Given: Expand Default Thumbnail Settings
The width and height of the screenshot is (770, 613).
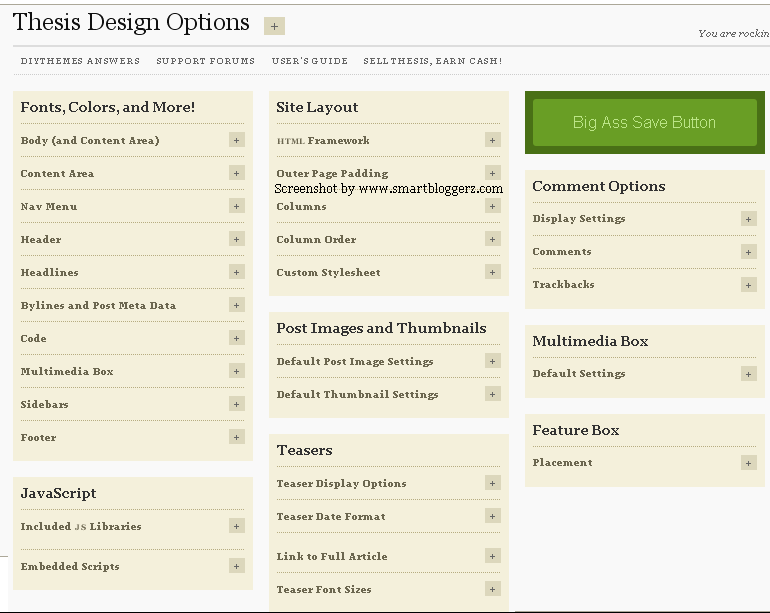Looking at the screenshot, I should click(493, 394).
